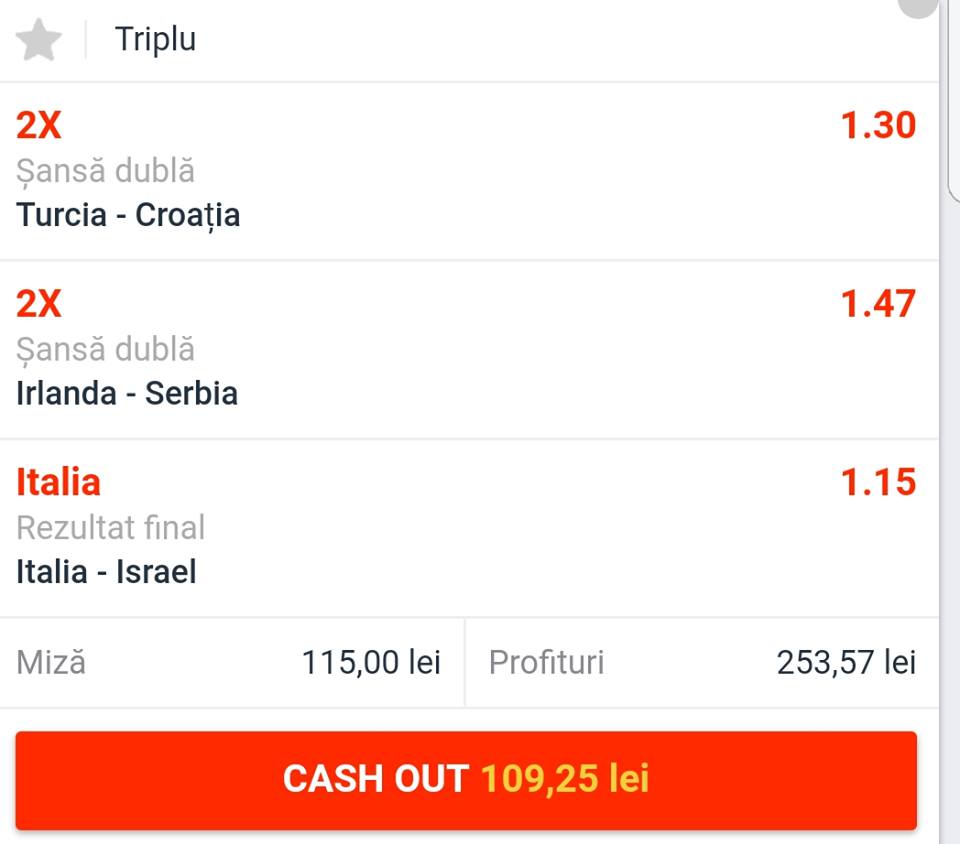Click the 2X selection for Irlanda - Serbia
The image size is (960, 844).
coord(39,304)
